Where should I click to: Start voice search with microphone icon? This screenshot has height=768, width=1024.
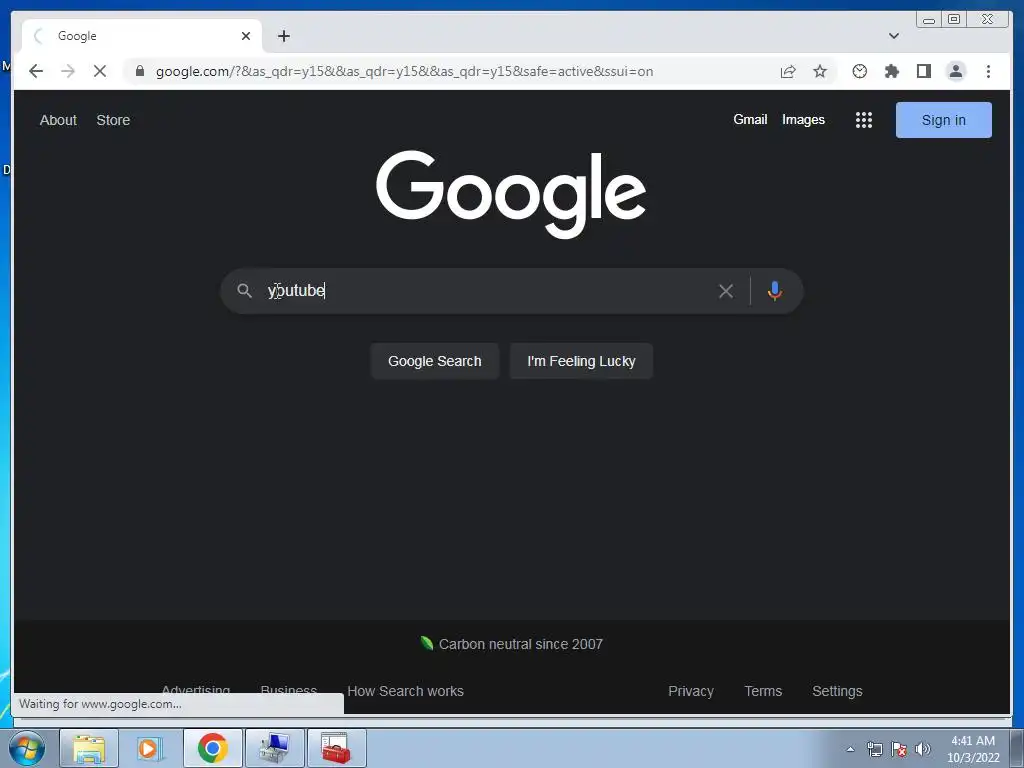click(x=775, y=291)
